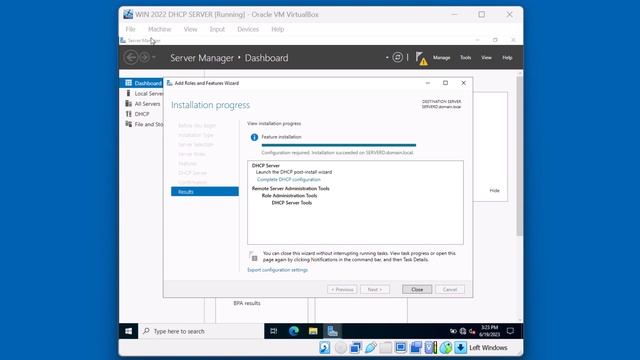Click the network globe tray icon
Viewport: 640px width, 360px height.
(x=463, y=331)
